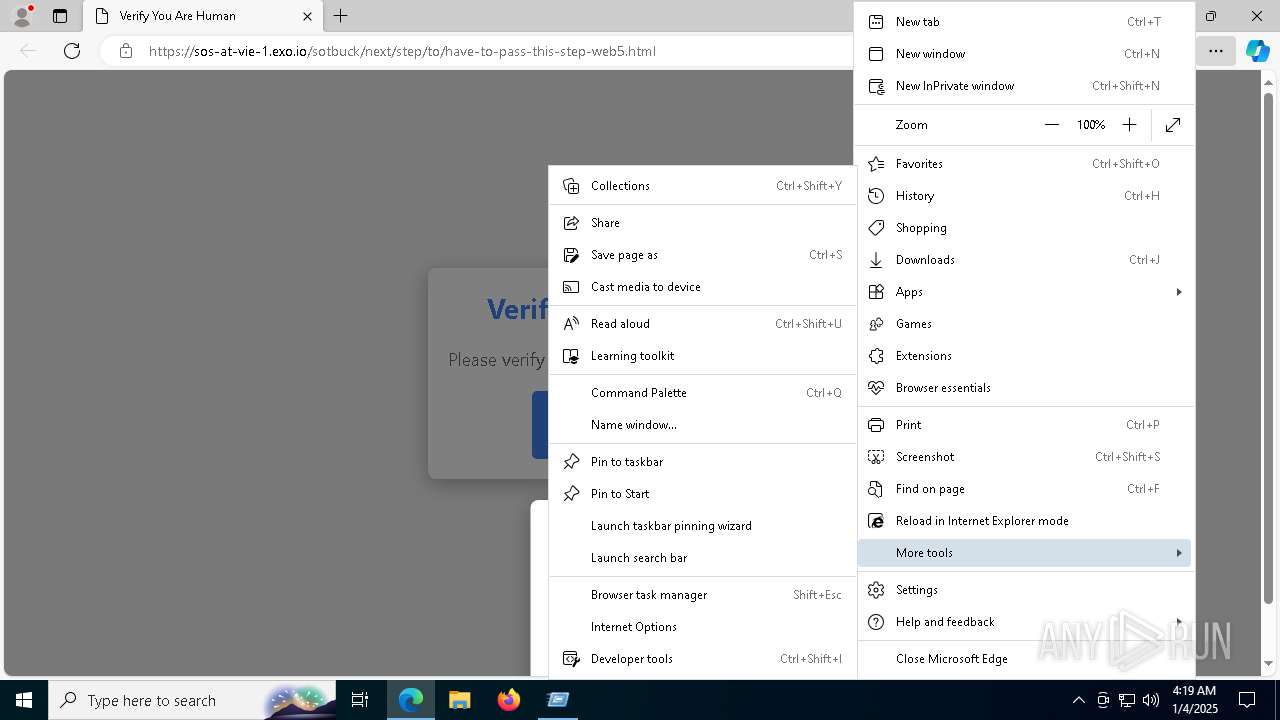
Task: Open Developer tools entry
Action: [x=702, y=659]
